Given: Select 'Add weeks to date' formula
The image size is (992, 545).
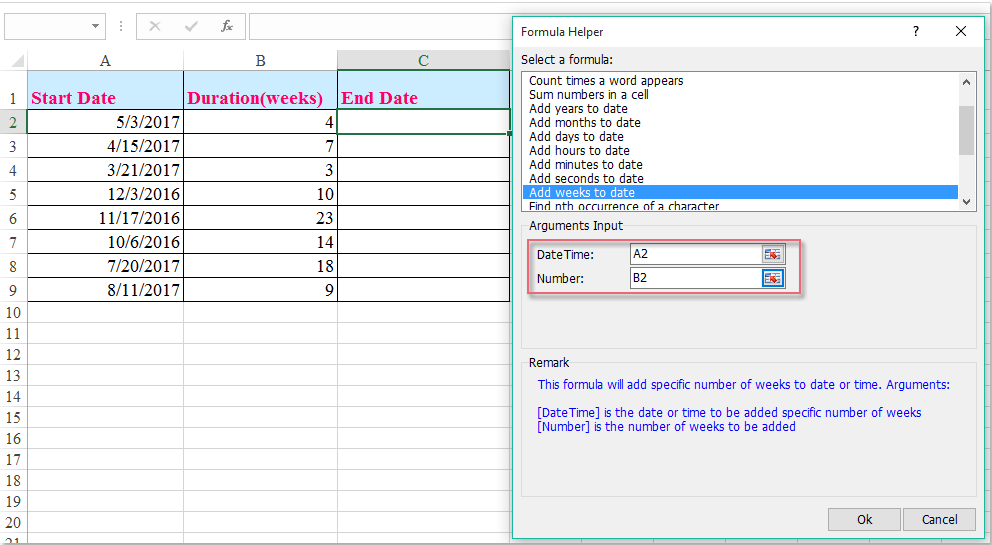Looking at the screenshot, I should pos(740,192).
